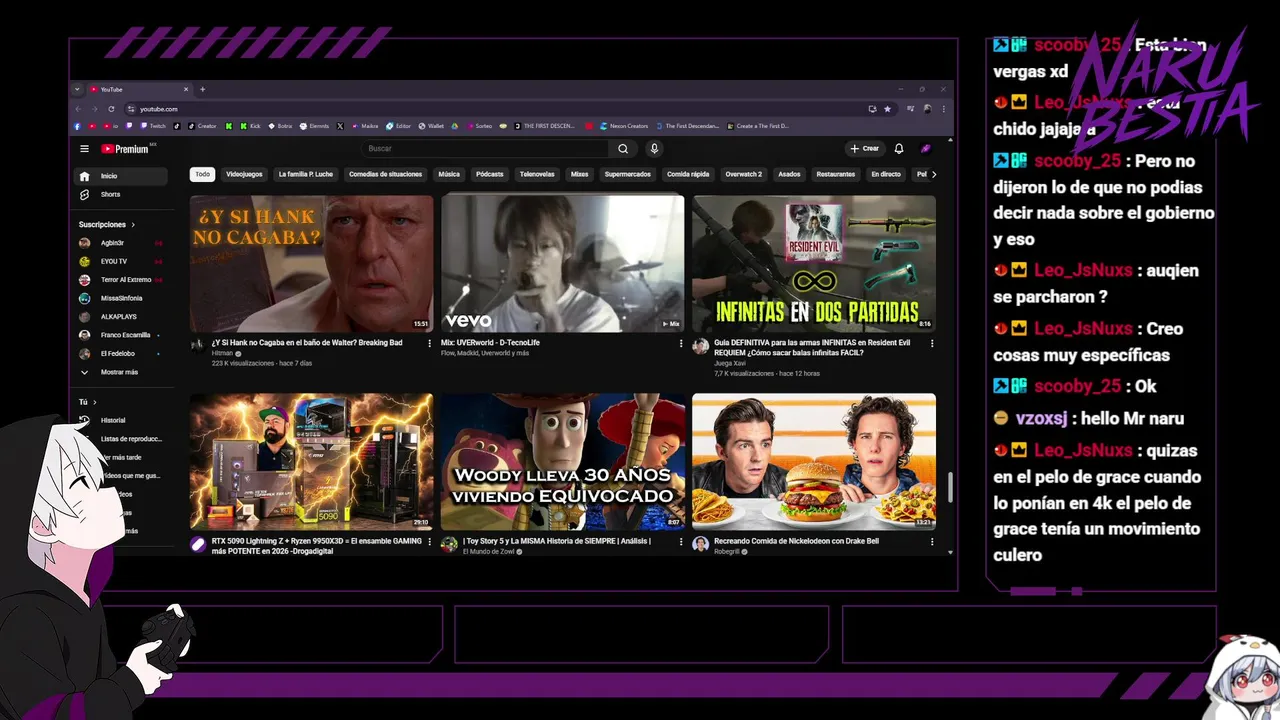Select the Música filter chip
This screenshot has width=1280, height=720.
point(449,174)
